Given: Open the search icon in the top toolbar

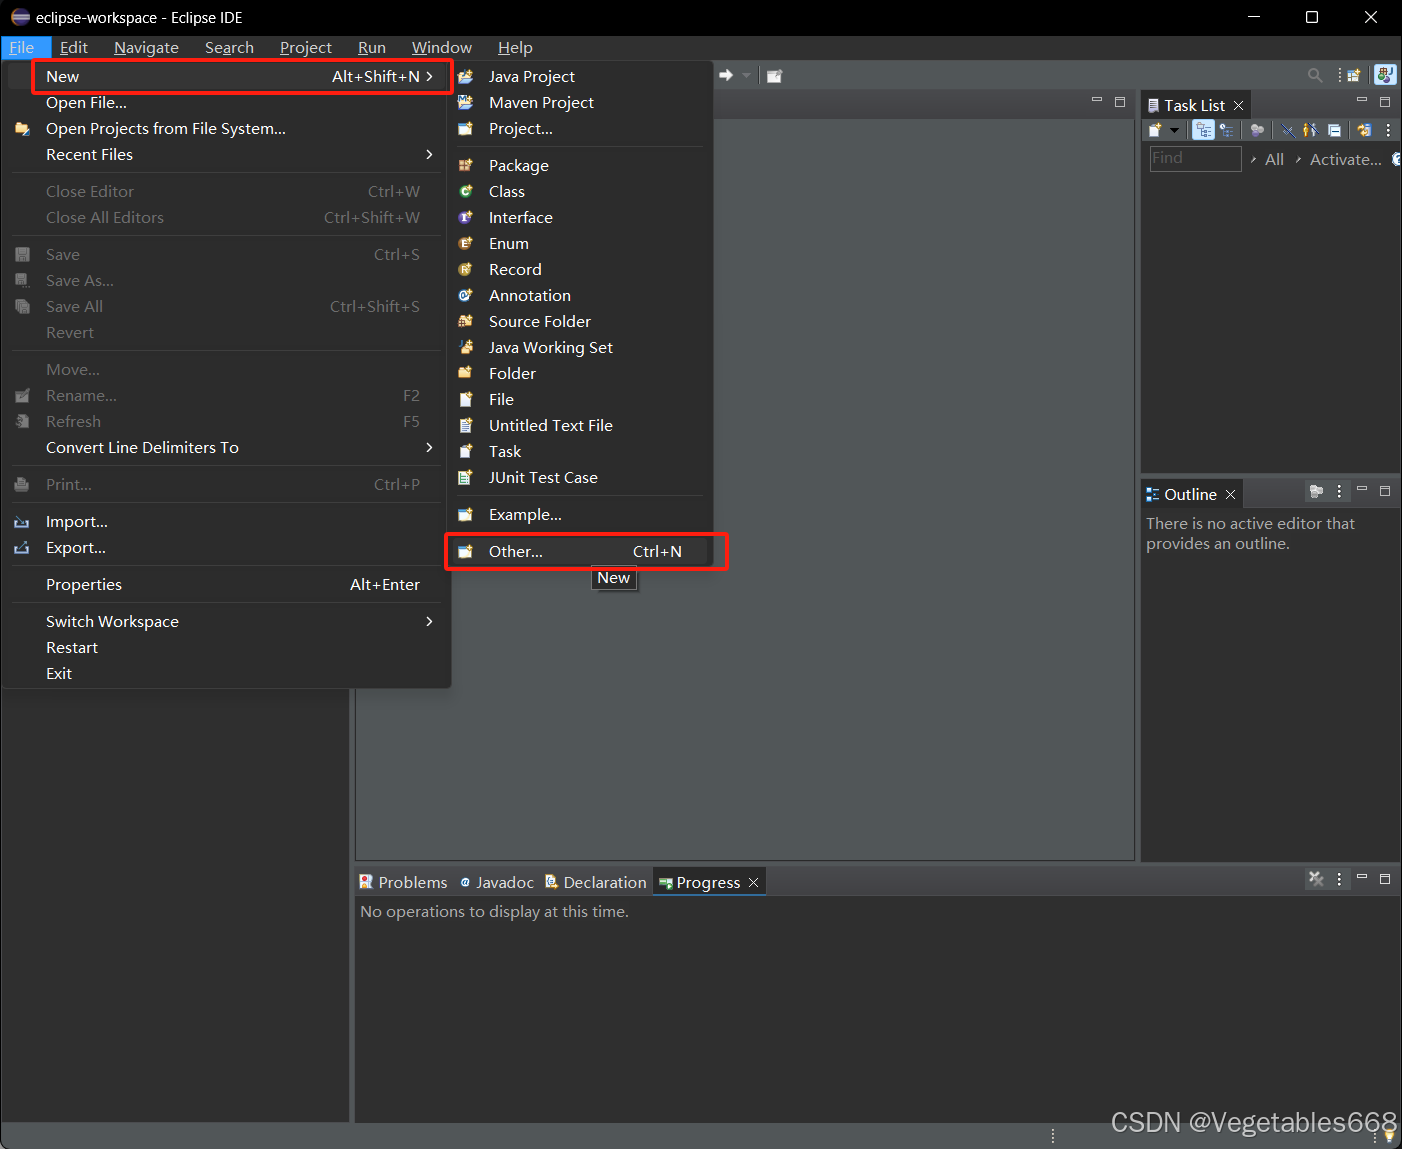Looking at the screenshot, I should click(1314, 75).
